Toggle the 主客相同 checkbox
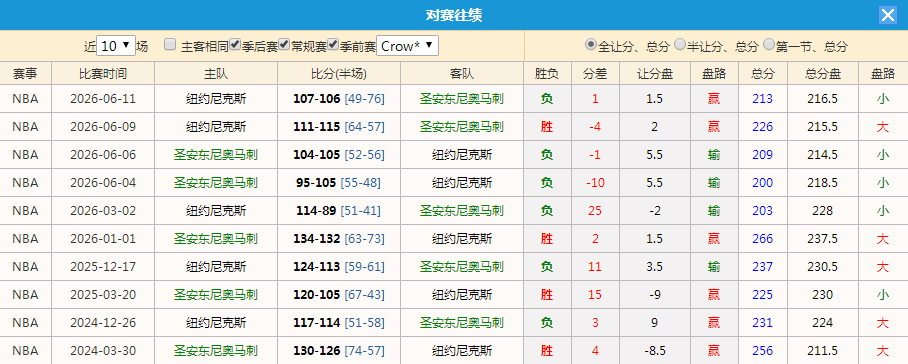The height and width of the screenshot is (364, 908). click(170, 45)
